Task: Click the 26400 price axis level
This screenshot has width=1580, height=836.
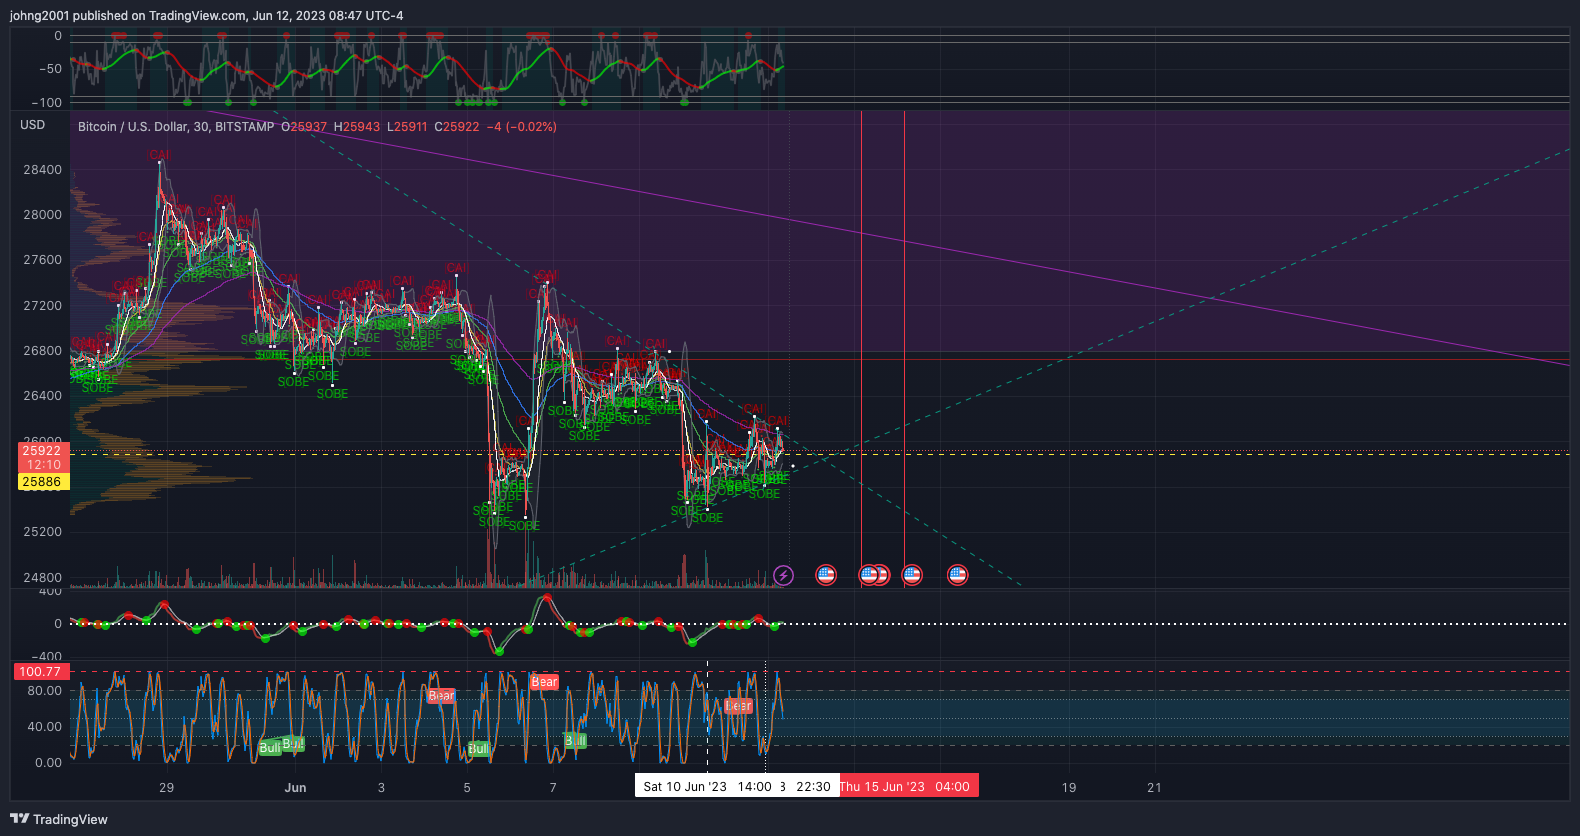Action: 43,396
